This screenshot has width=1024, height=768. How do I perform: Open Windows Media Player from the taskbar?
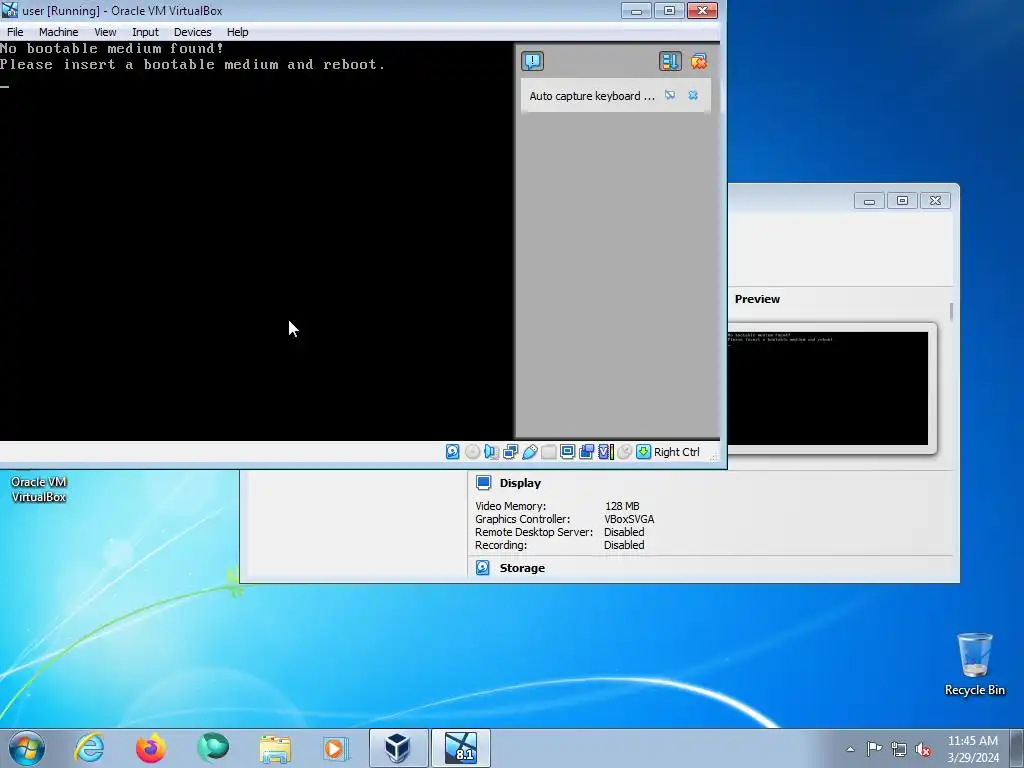(x=336, y=748)
